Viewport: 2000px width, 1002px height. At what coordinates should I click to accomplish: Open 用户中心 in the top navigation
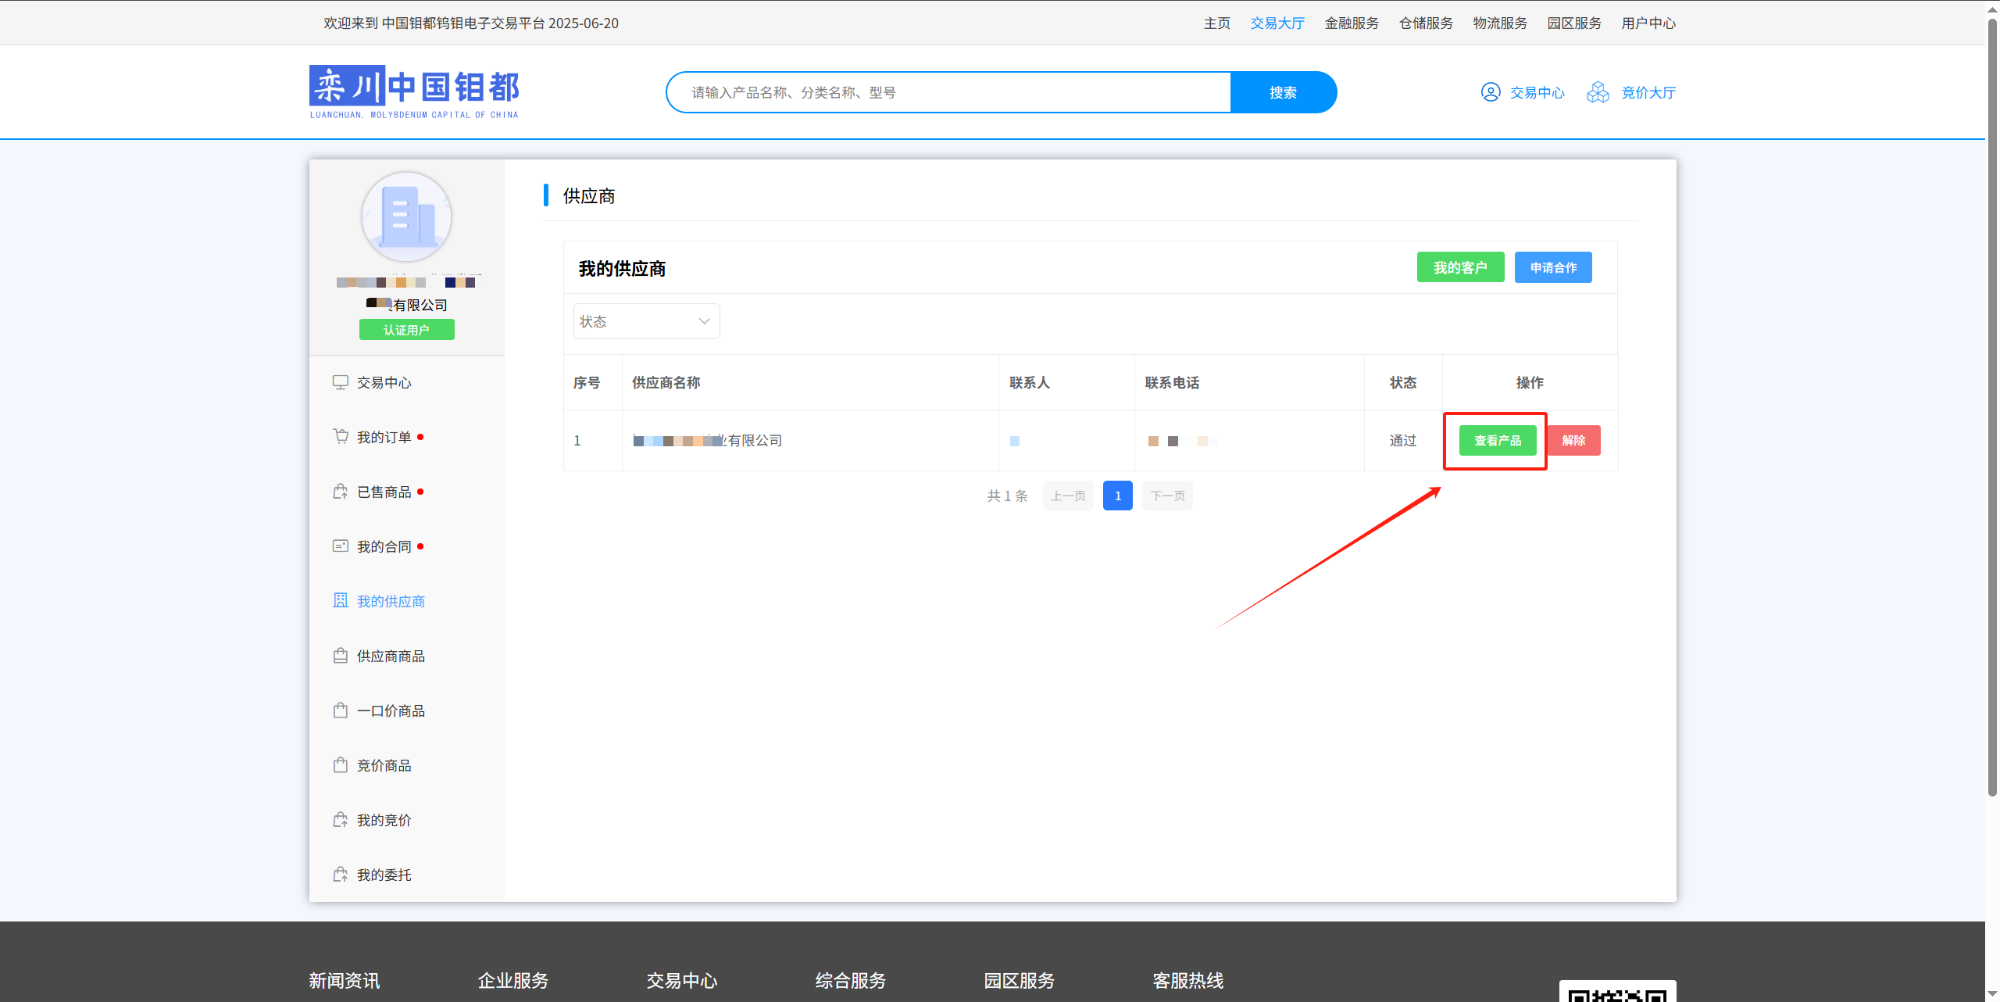1648,23
